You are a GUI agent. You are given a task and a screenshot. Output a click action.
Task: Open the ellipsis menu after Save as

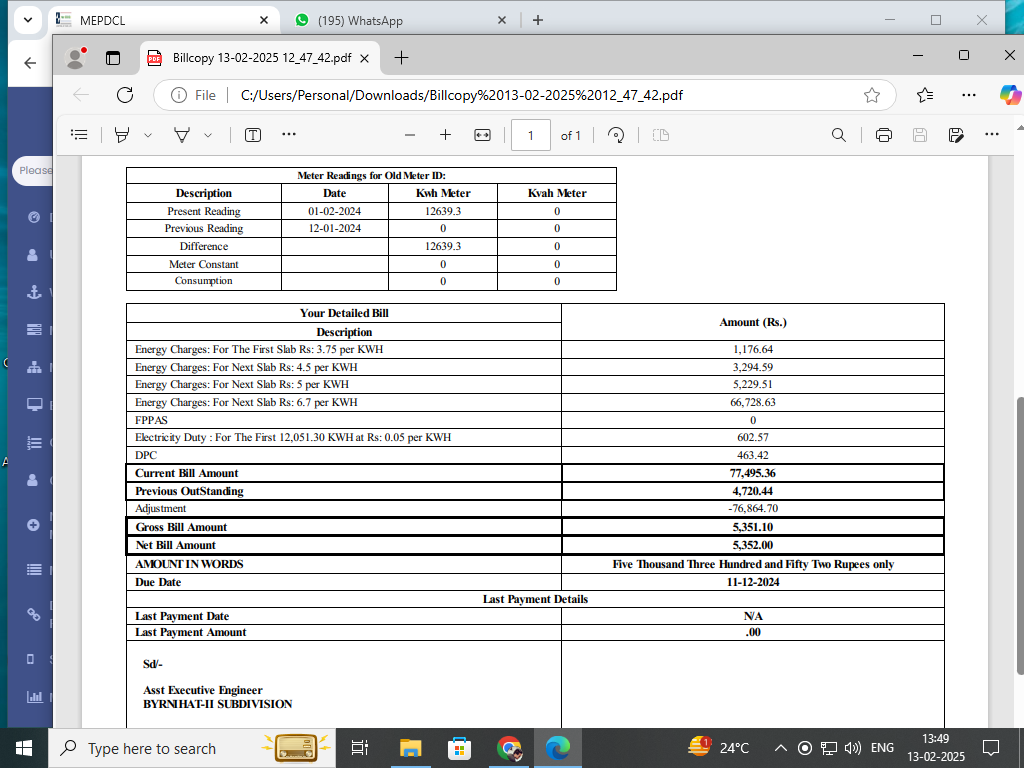(x=991, y=135)
